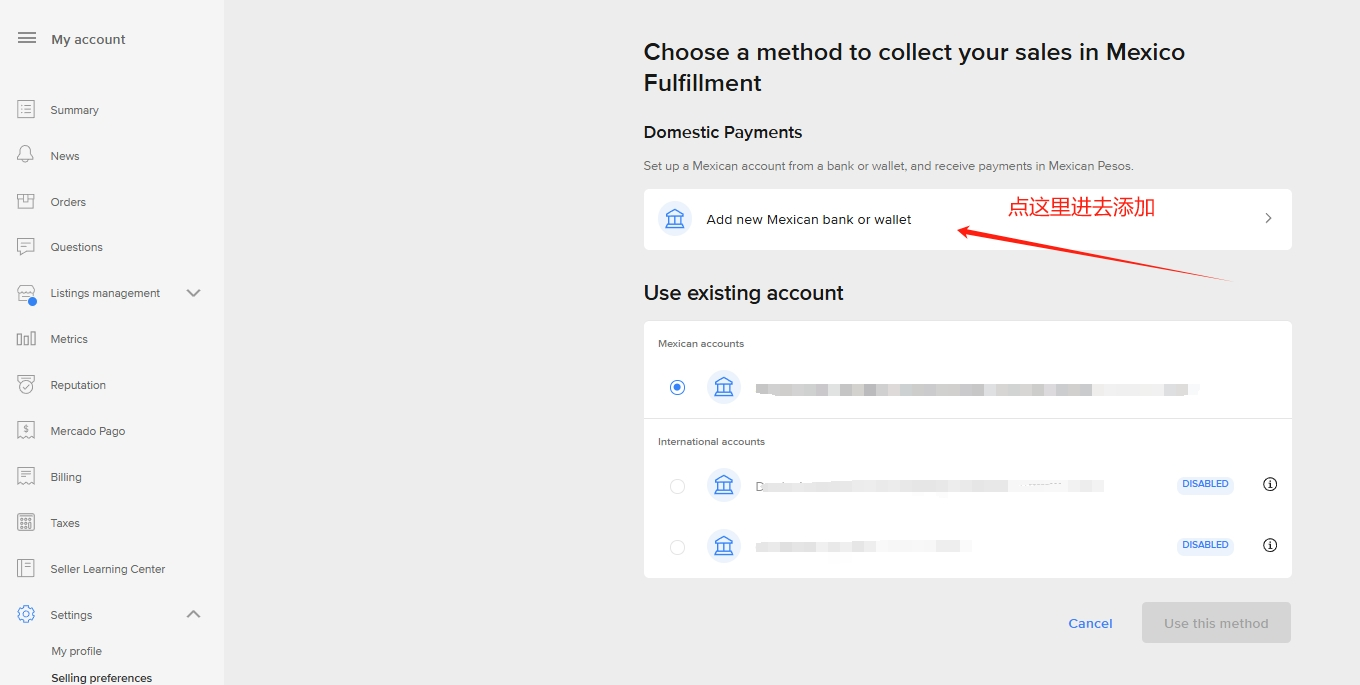Screen dimensions: 1360x685
Task: Select the second international account radio button
Action: click(678, 547)
